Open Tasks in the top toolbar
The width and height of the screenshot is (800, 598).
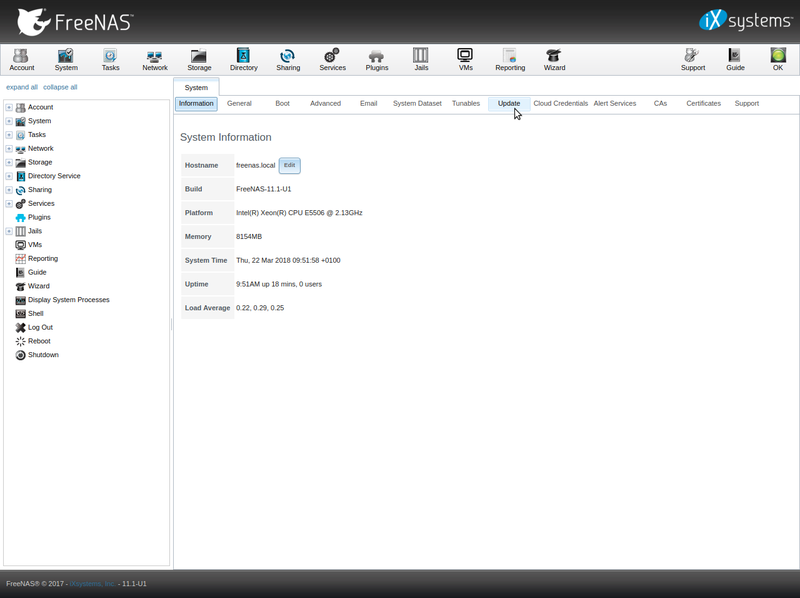tap(110, 60)
